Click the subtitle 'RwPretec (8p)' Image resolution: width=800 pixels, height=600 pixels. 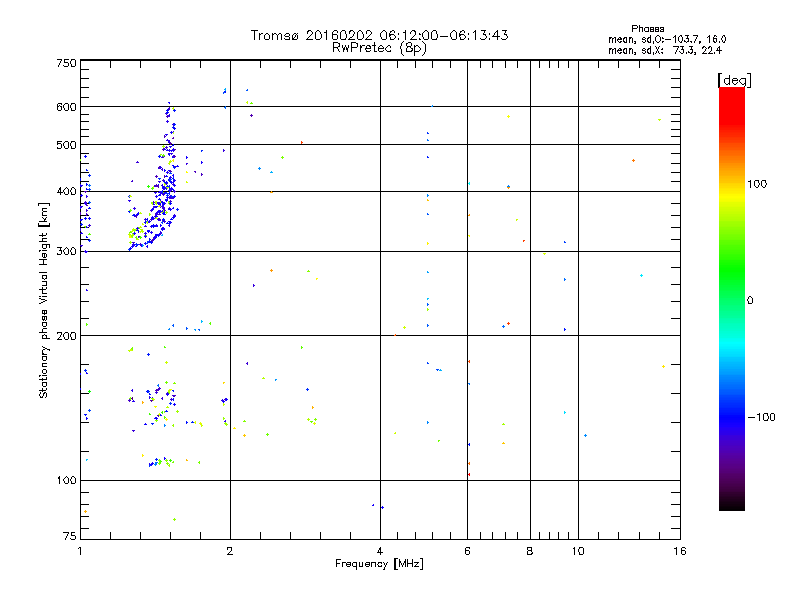click(379, 48)
